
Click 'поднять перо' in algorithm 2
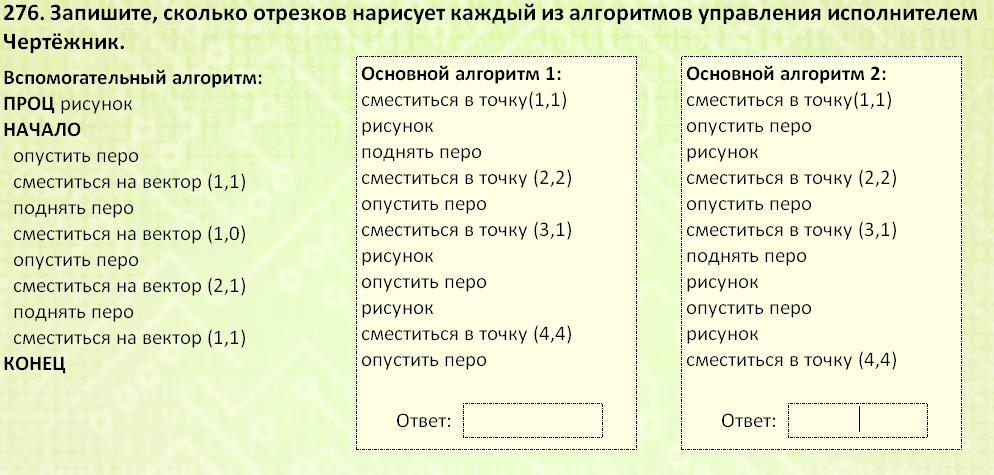746,256
